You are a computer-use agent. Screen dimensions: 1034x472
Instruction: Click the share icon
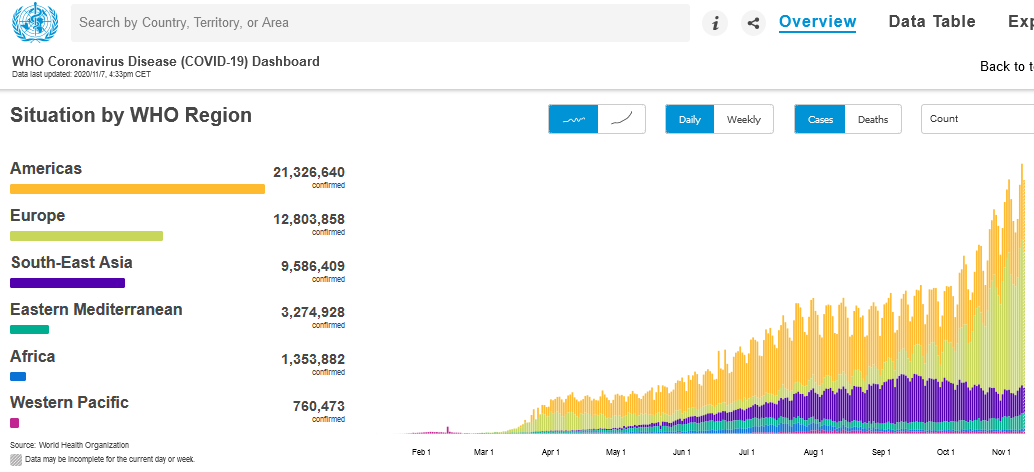coord(753,23)
